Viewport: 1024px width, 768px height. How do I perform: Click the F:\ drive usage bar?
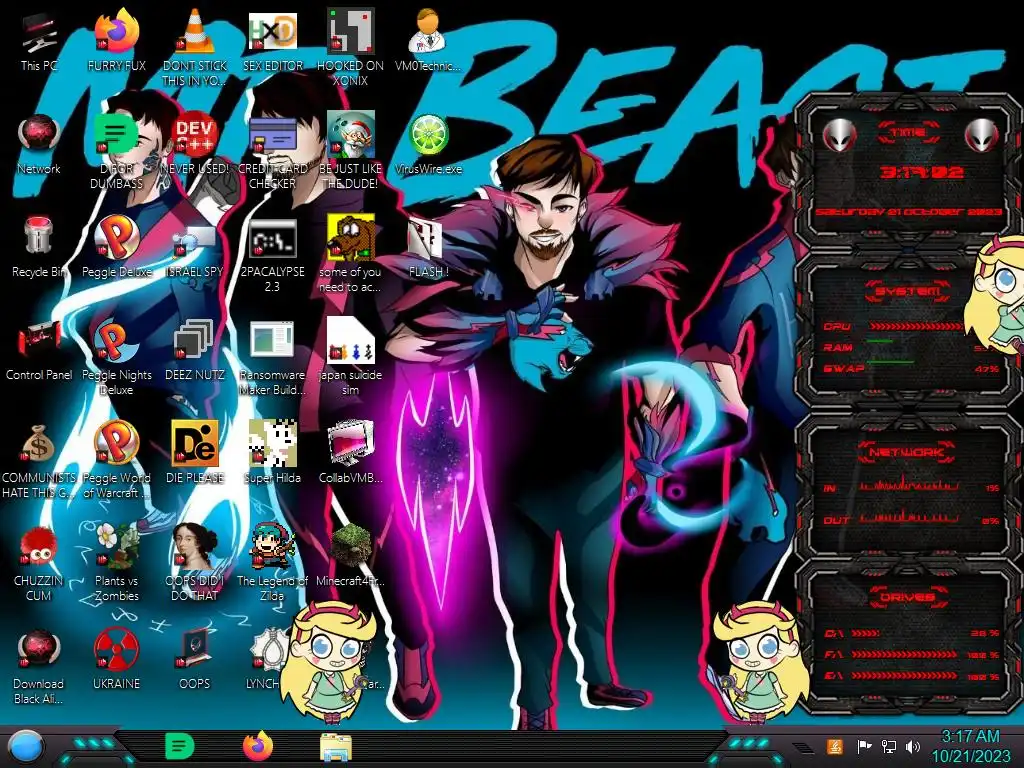coord(904,654)
